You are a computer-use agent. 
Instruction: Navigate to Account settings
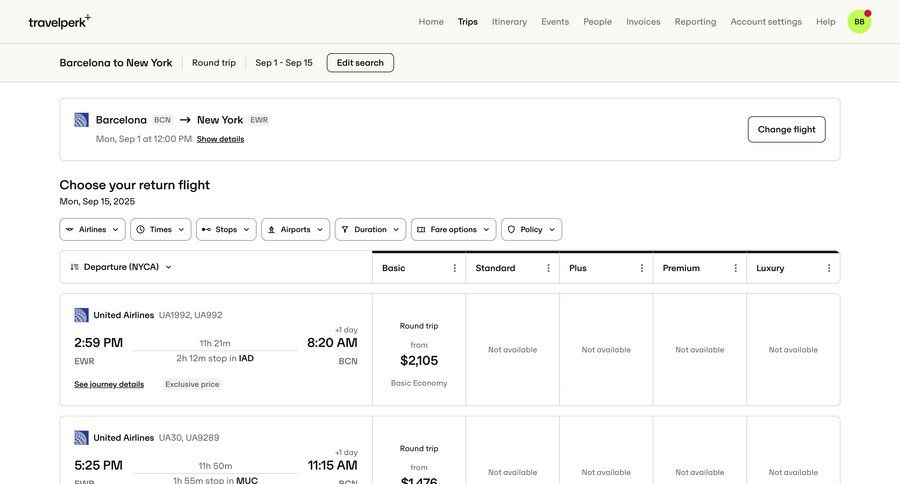766,22
